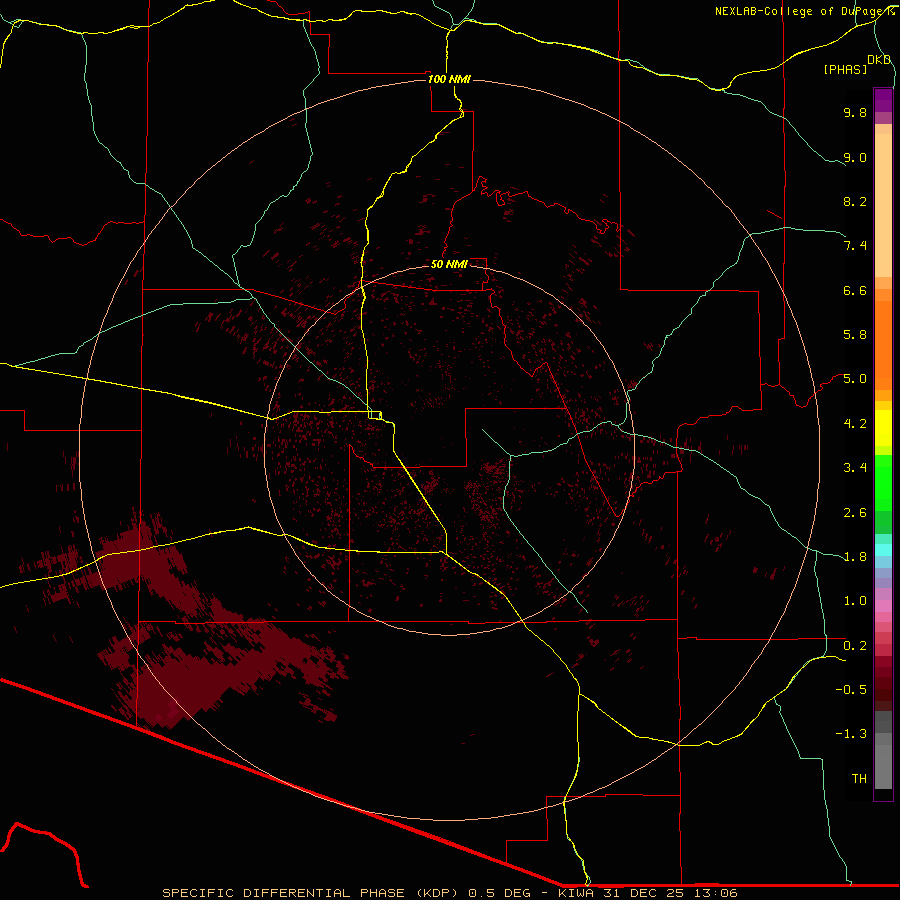900x900 pixels.
Task: Click the 50 NMI range ring label
Action: tap(449, 264)
